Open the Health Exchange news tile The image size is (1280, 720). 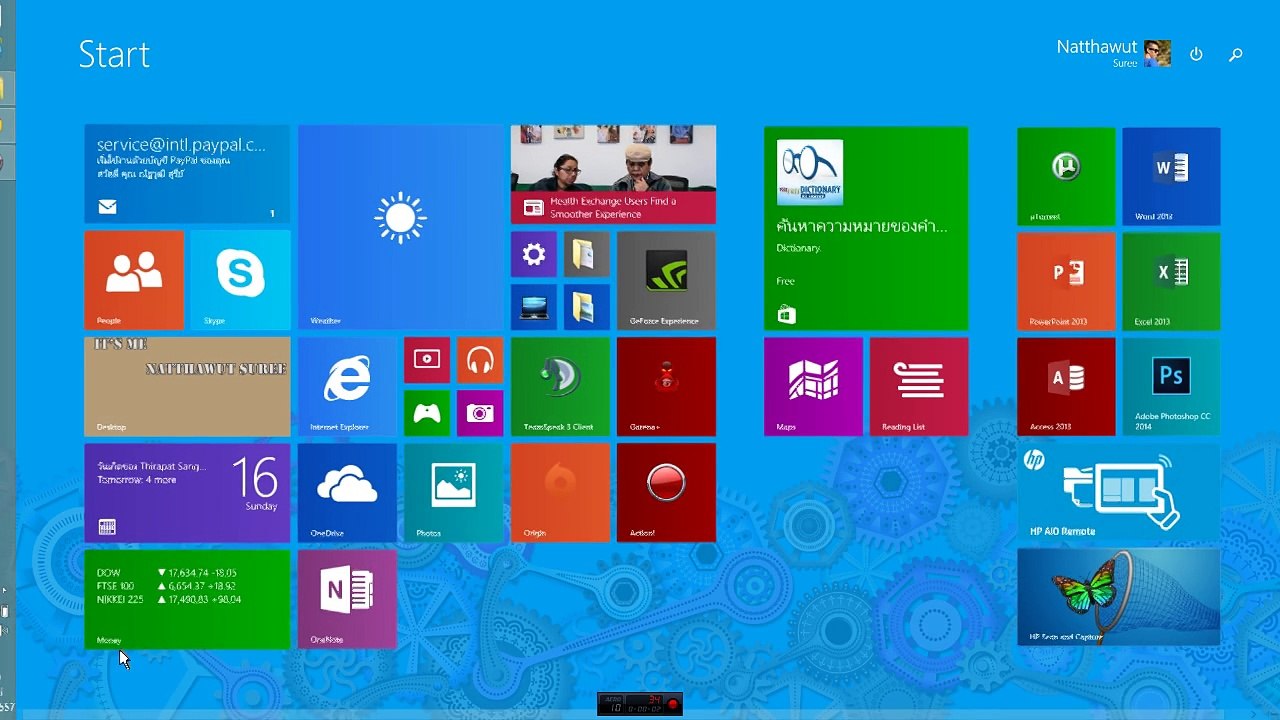[x=613, y=174]
